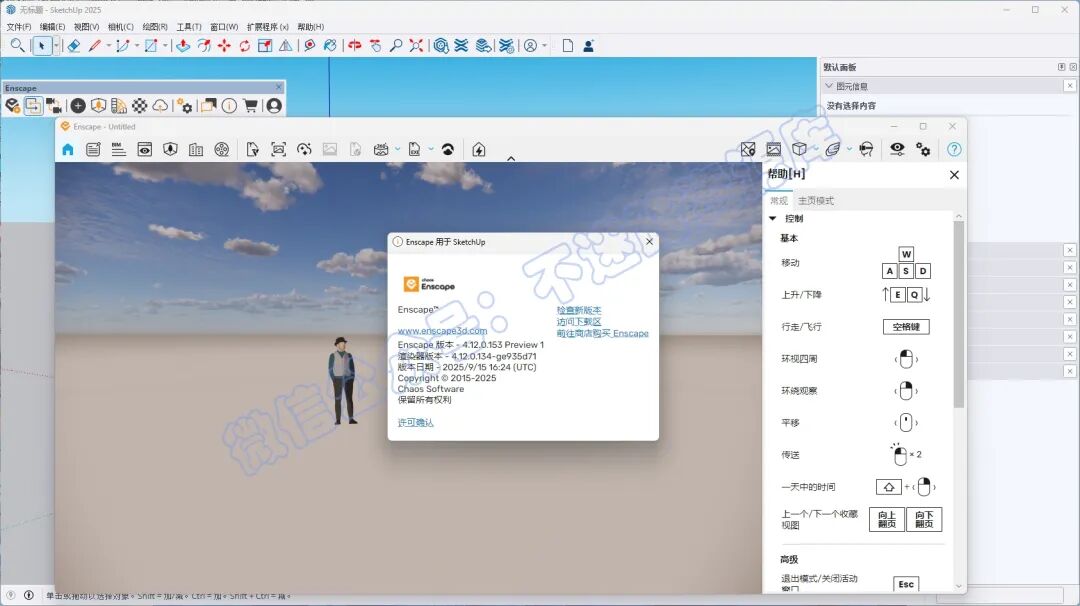
Task: Collapse the 控制 section triangle
Action: click(773, 218)
